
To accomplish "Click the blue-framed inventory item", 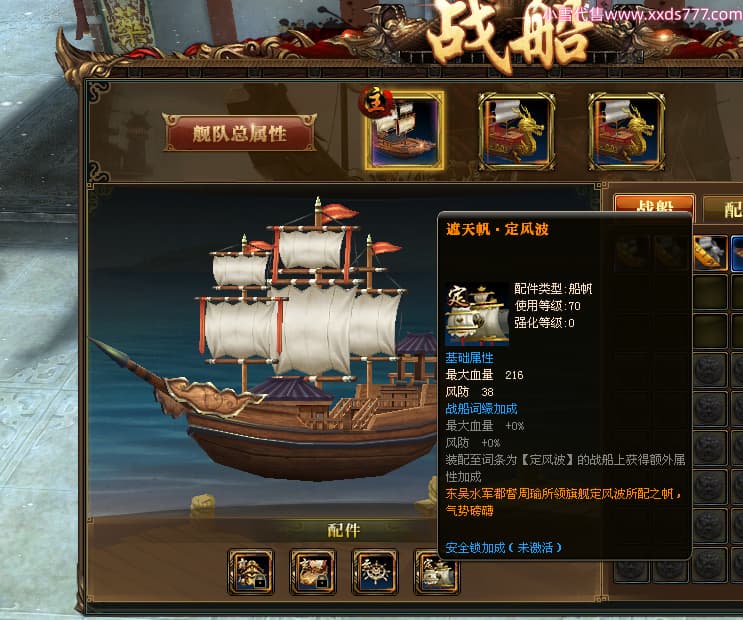I will point(737,253).
